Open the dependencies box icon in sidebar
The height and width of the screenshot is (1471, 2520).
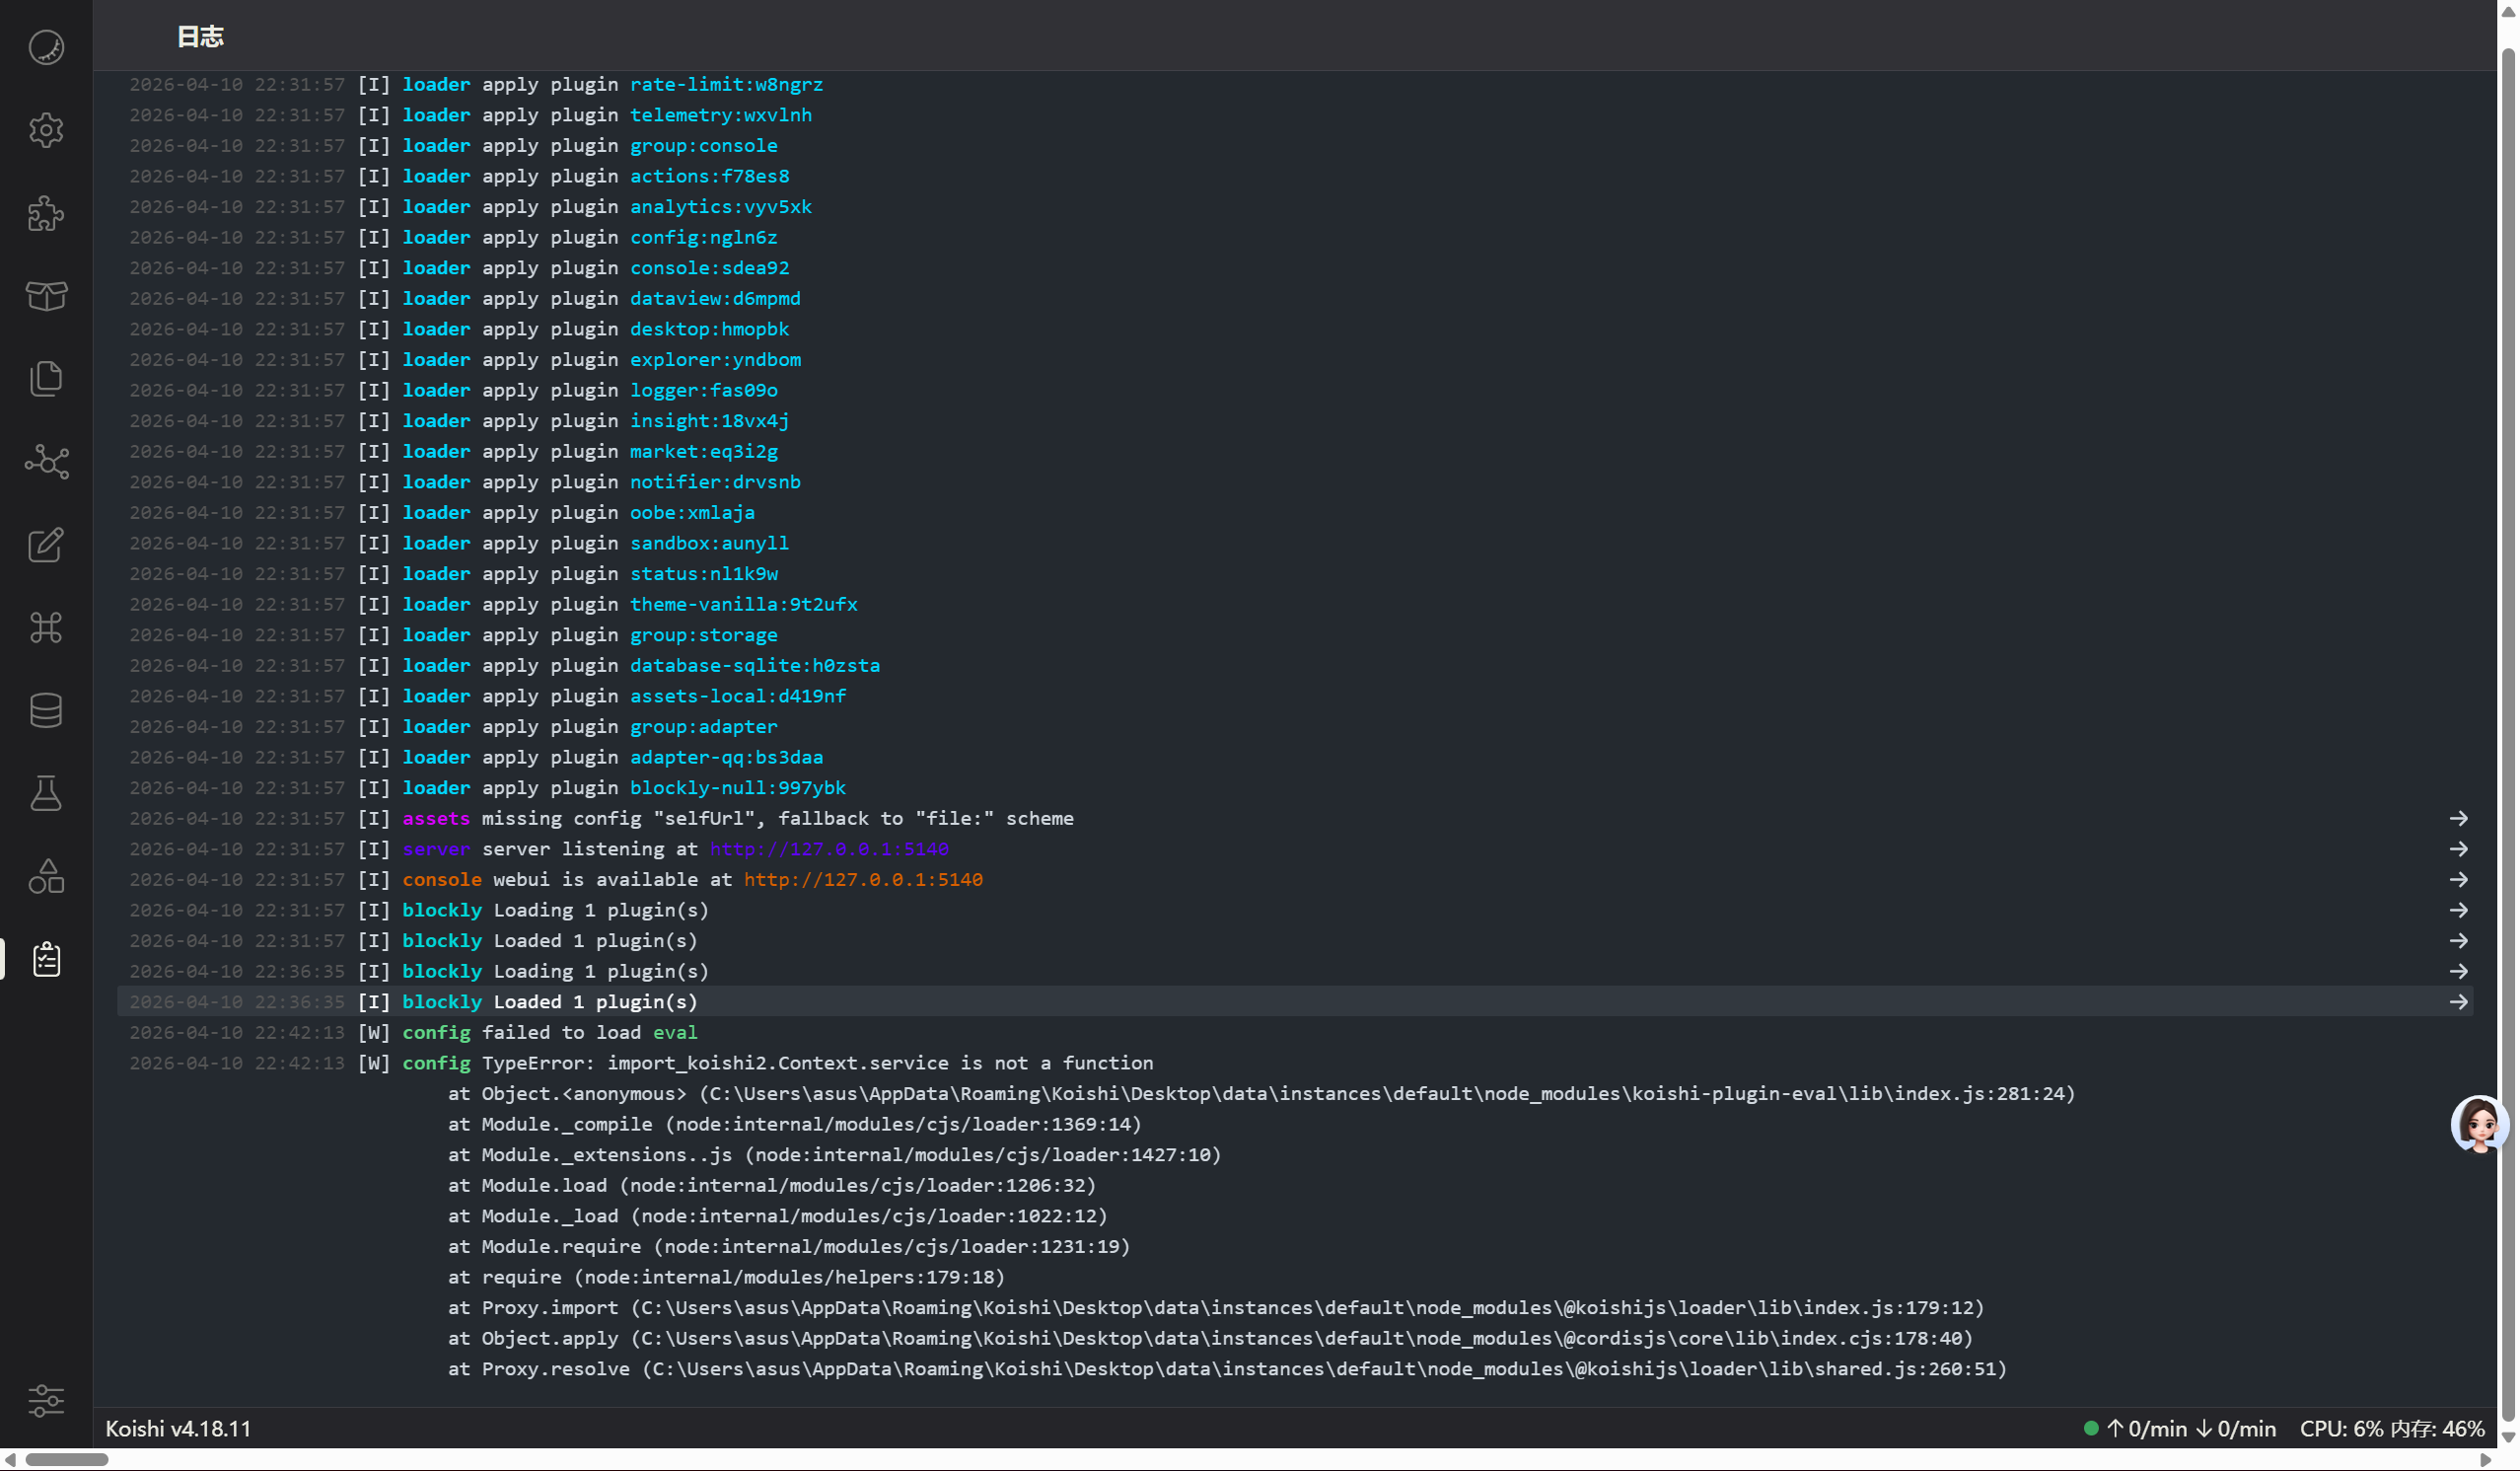pyautogui.click(x=46, y=296)
